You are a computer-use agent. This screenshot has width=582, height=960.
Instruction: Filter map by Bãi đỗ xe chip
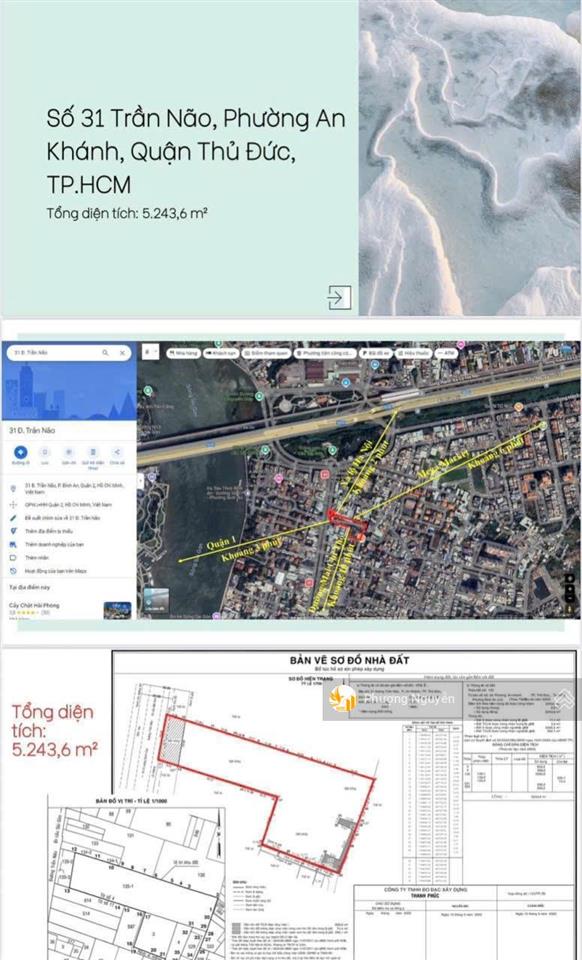376,353
